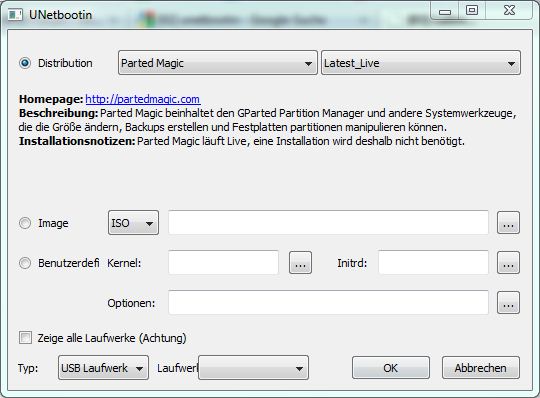The width and height of the screenshot is (540, 398).
Task: Focus the Initrd input field
Action: [x=434, y=263]
